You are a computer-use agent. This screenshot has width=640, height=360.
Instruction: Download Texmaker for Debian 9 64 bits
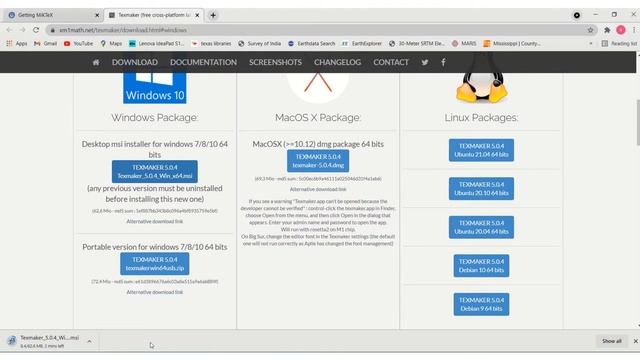(x=481, y=304)
